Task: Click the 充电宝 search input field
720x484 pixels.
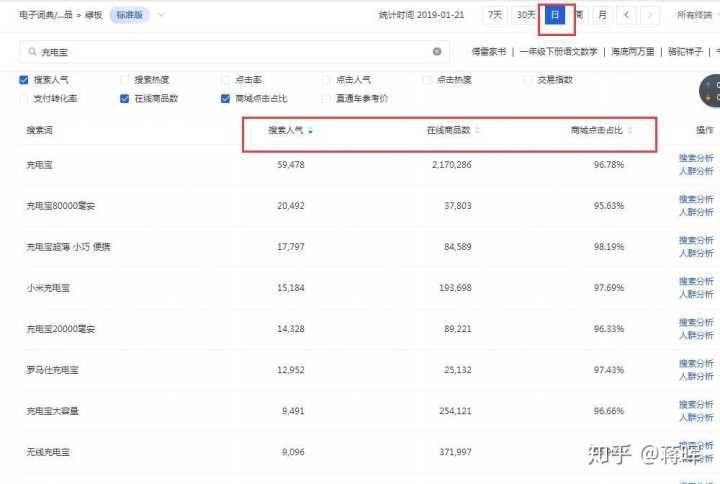Action: click(230, 51)
